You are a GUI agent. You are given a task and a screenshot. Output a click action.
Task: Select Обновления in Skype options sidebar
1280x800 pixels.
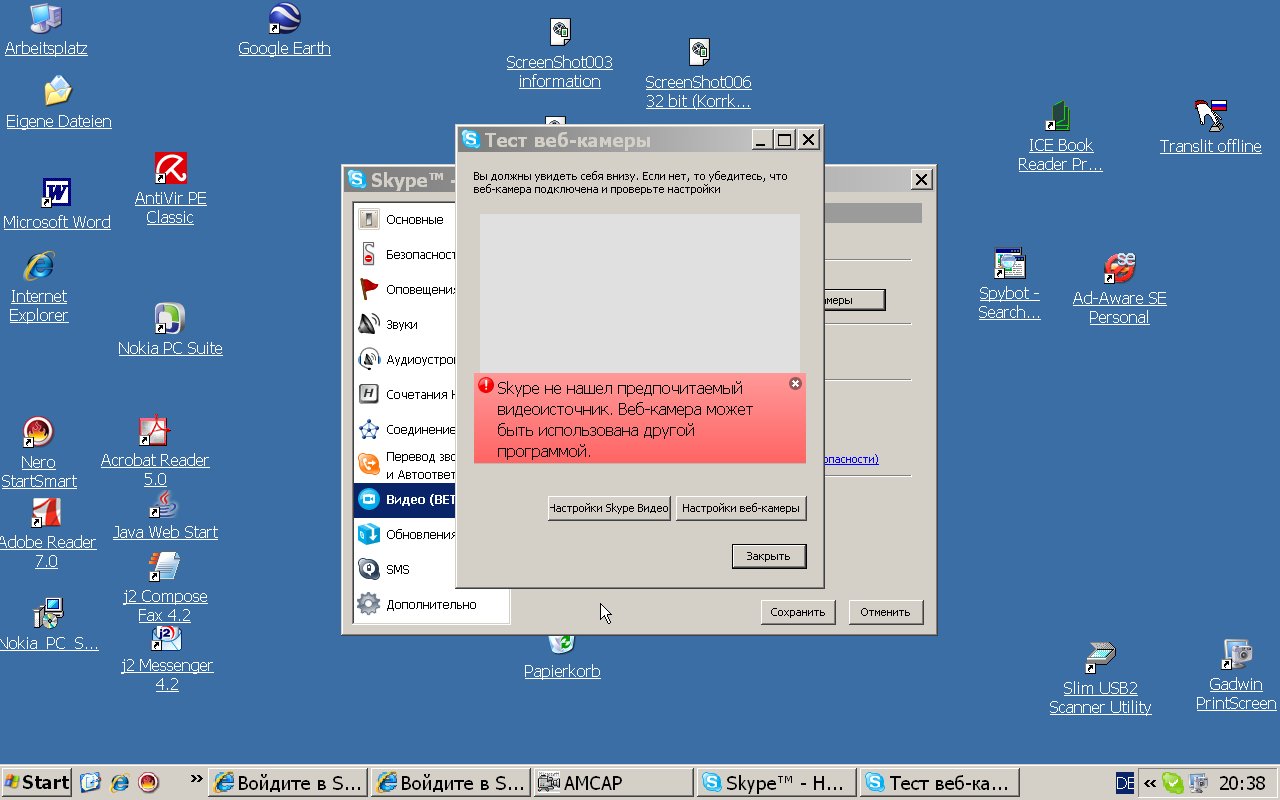click(405, 534)
